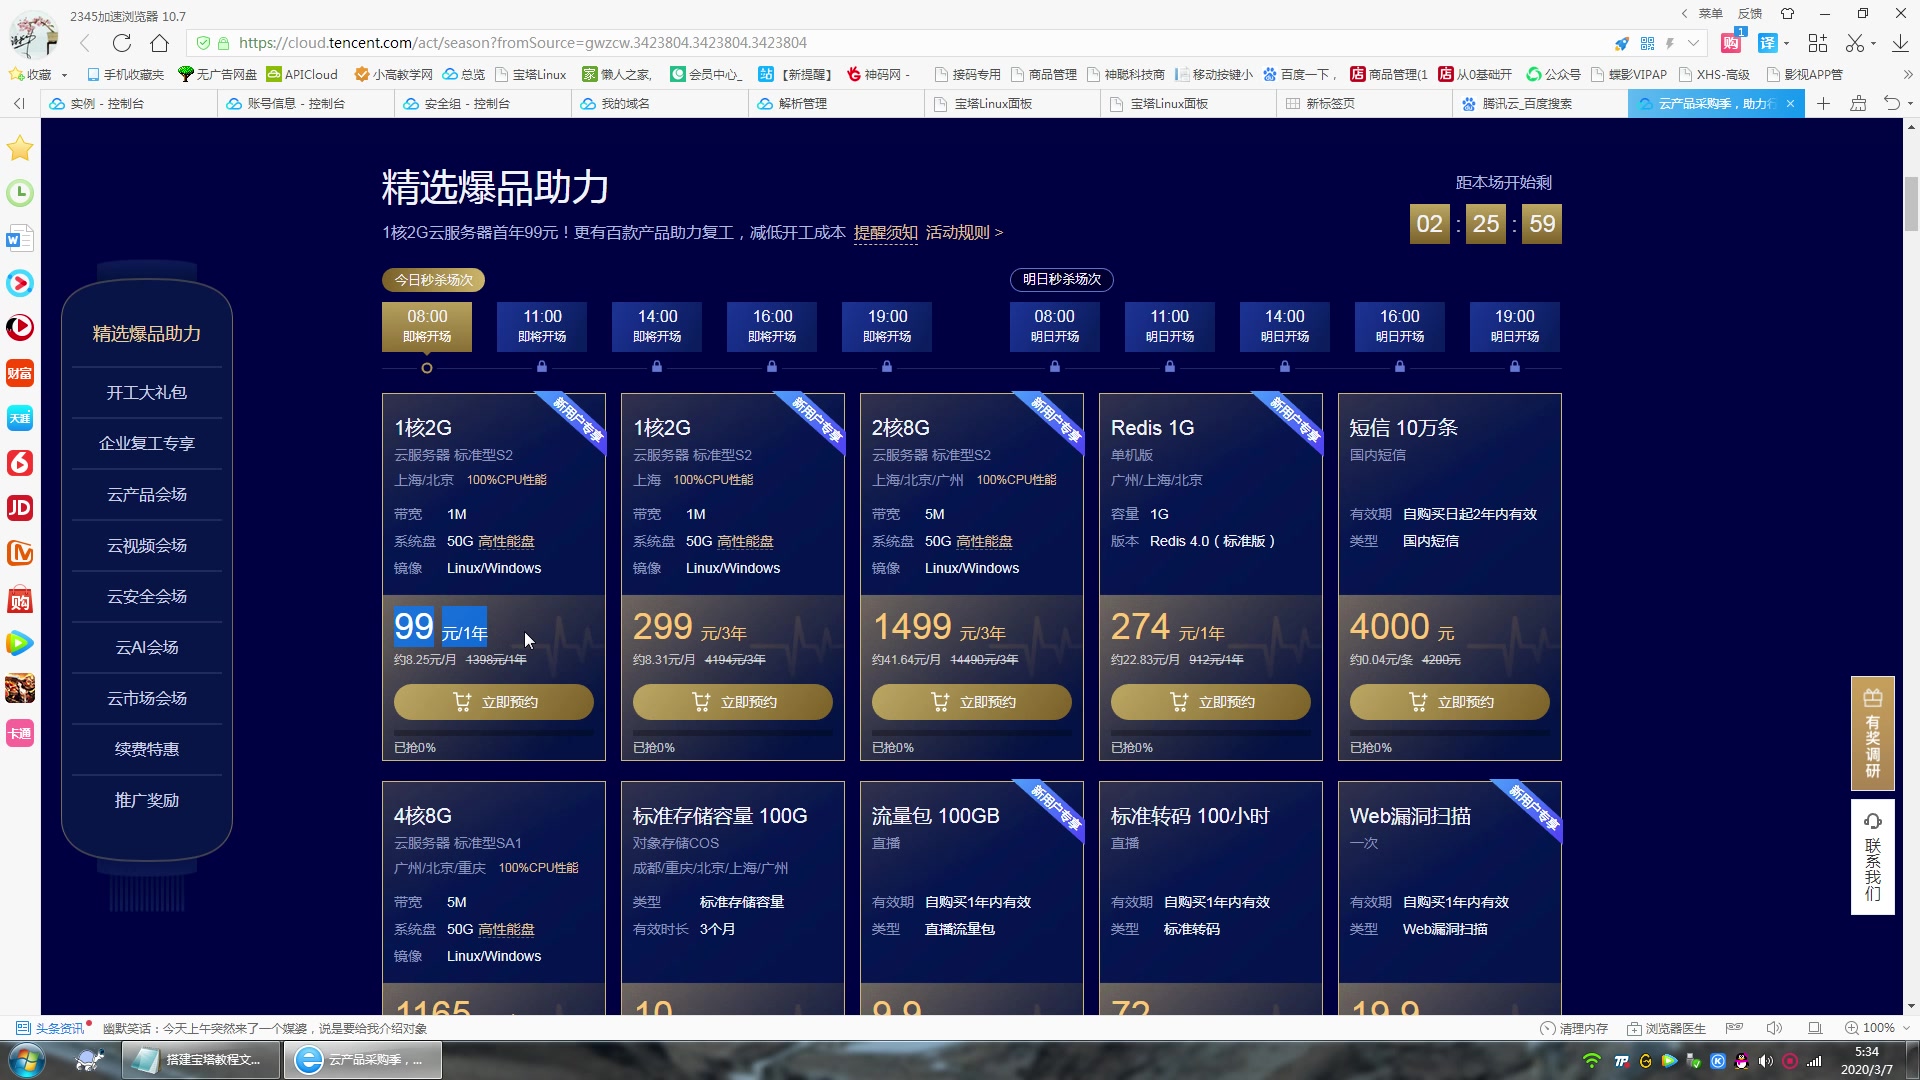Image resolution: width=1920 pixels, height=1080 pixels.
Task: Click 立即预约 on the Redis 1G card
Action: tap(1210, 701)
